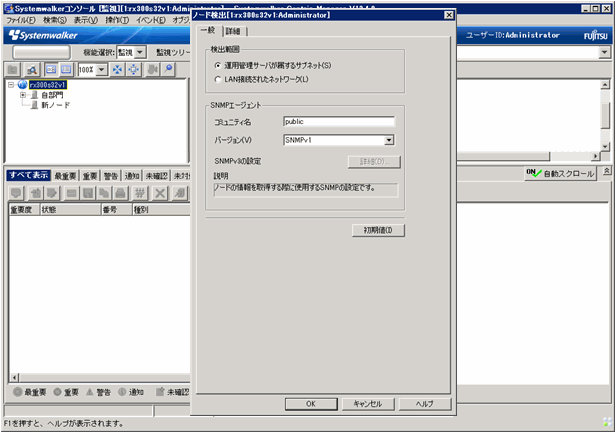Click the speech bubble icon in event toolbar
The height and width of the screenshot is (433, 616).
(16, 193)
